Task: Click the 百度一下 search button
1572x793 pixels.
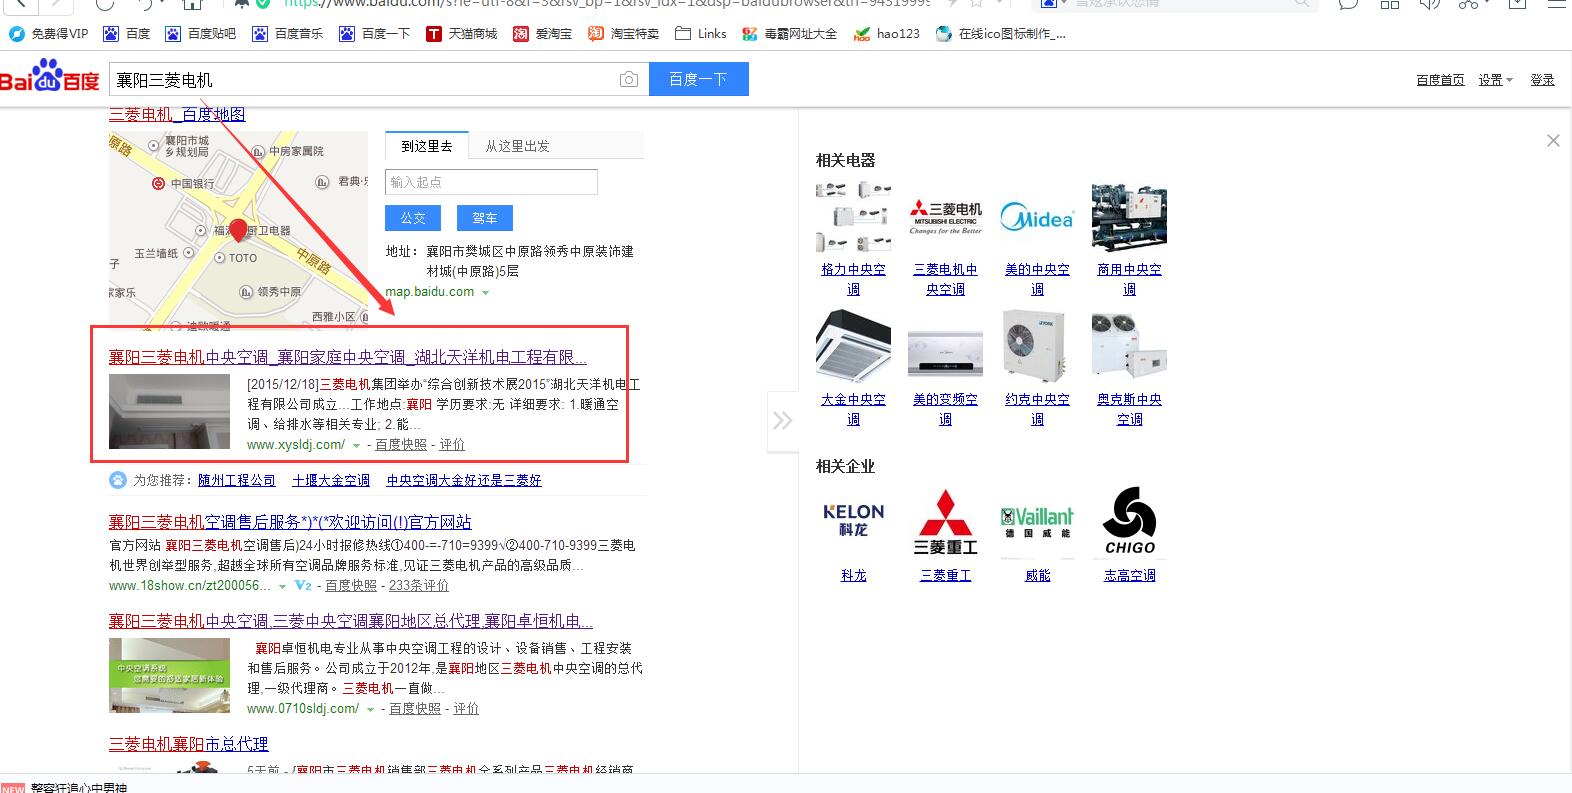Action: (698, 79)
